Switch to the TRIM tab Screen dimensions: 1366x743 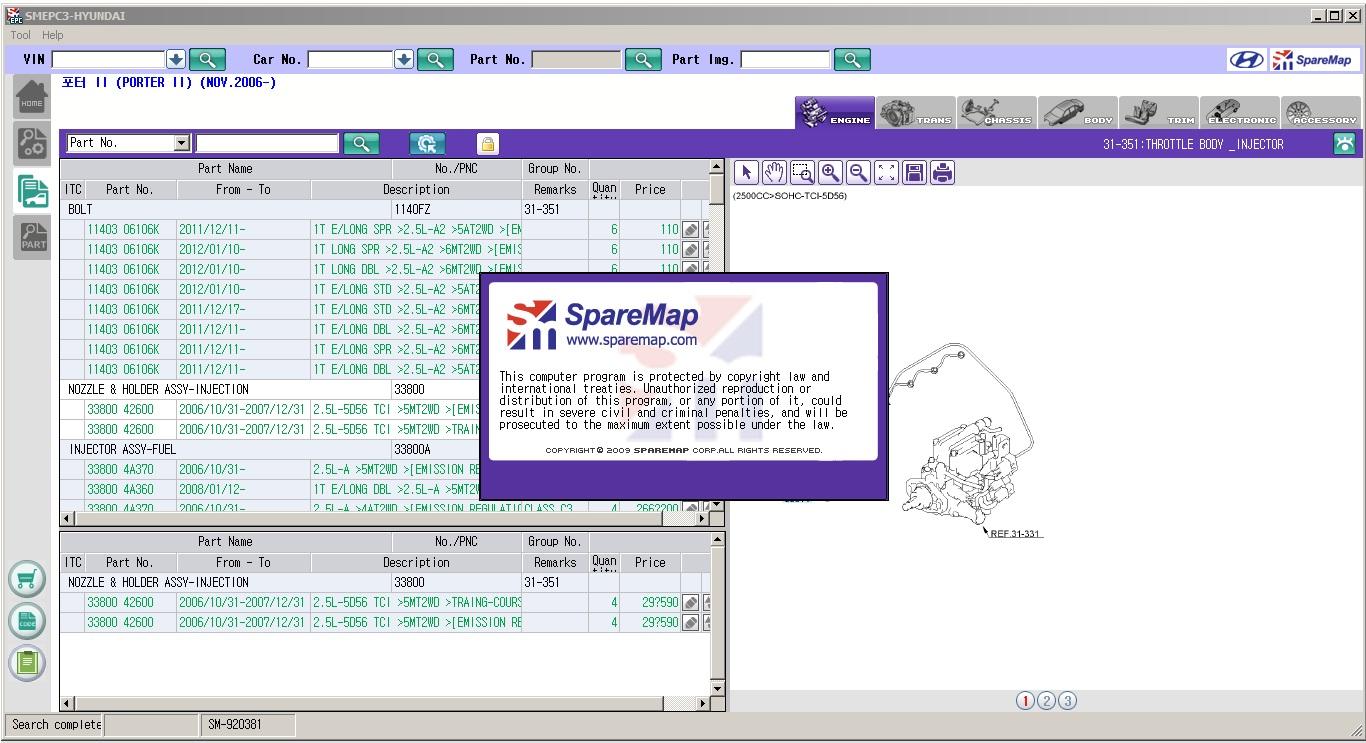click(1159, 113)
